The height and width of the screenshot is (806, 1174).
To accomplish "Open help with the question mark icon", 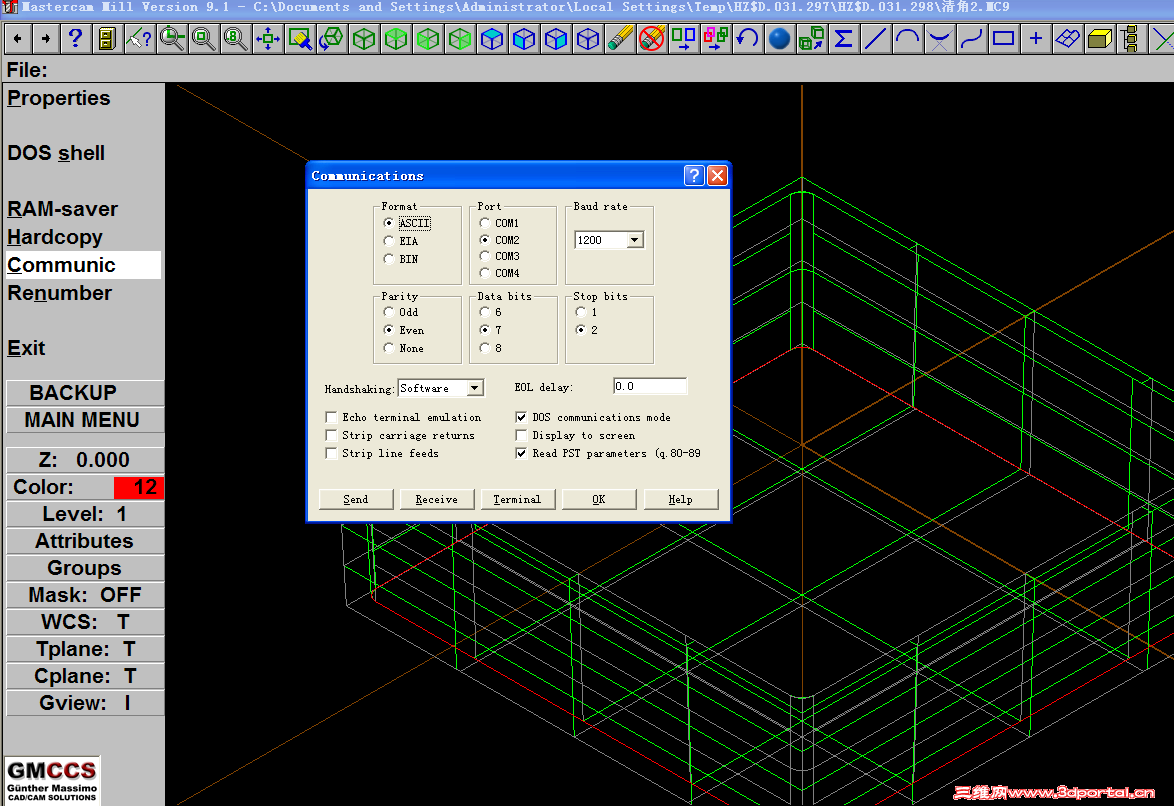I will pos(75,38).
